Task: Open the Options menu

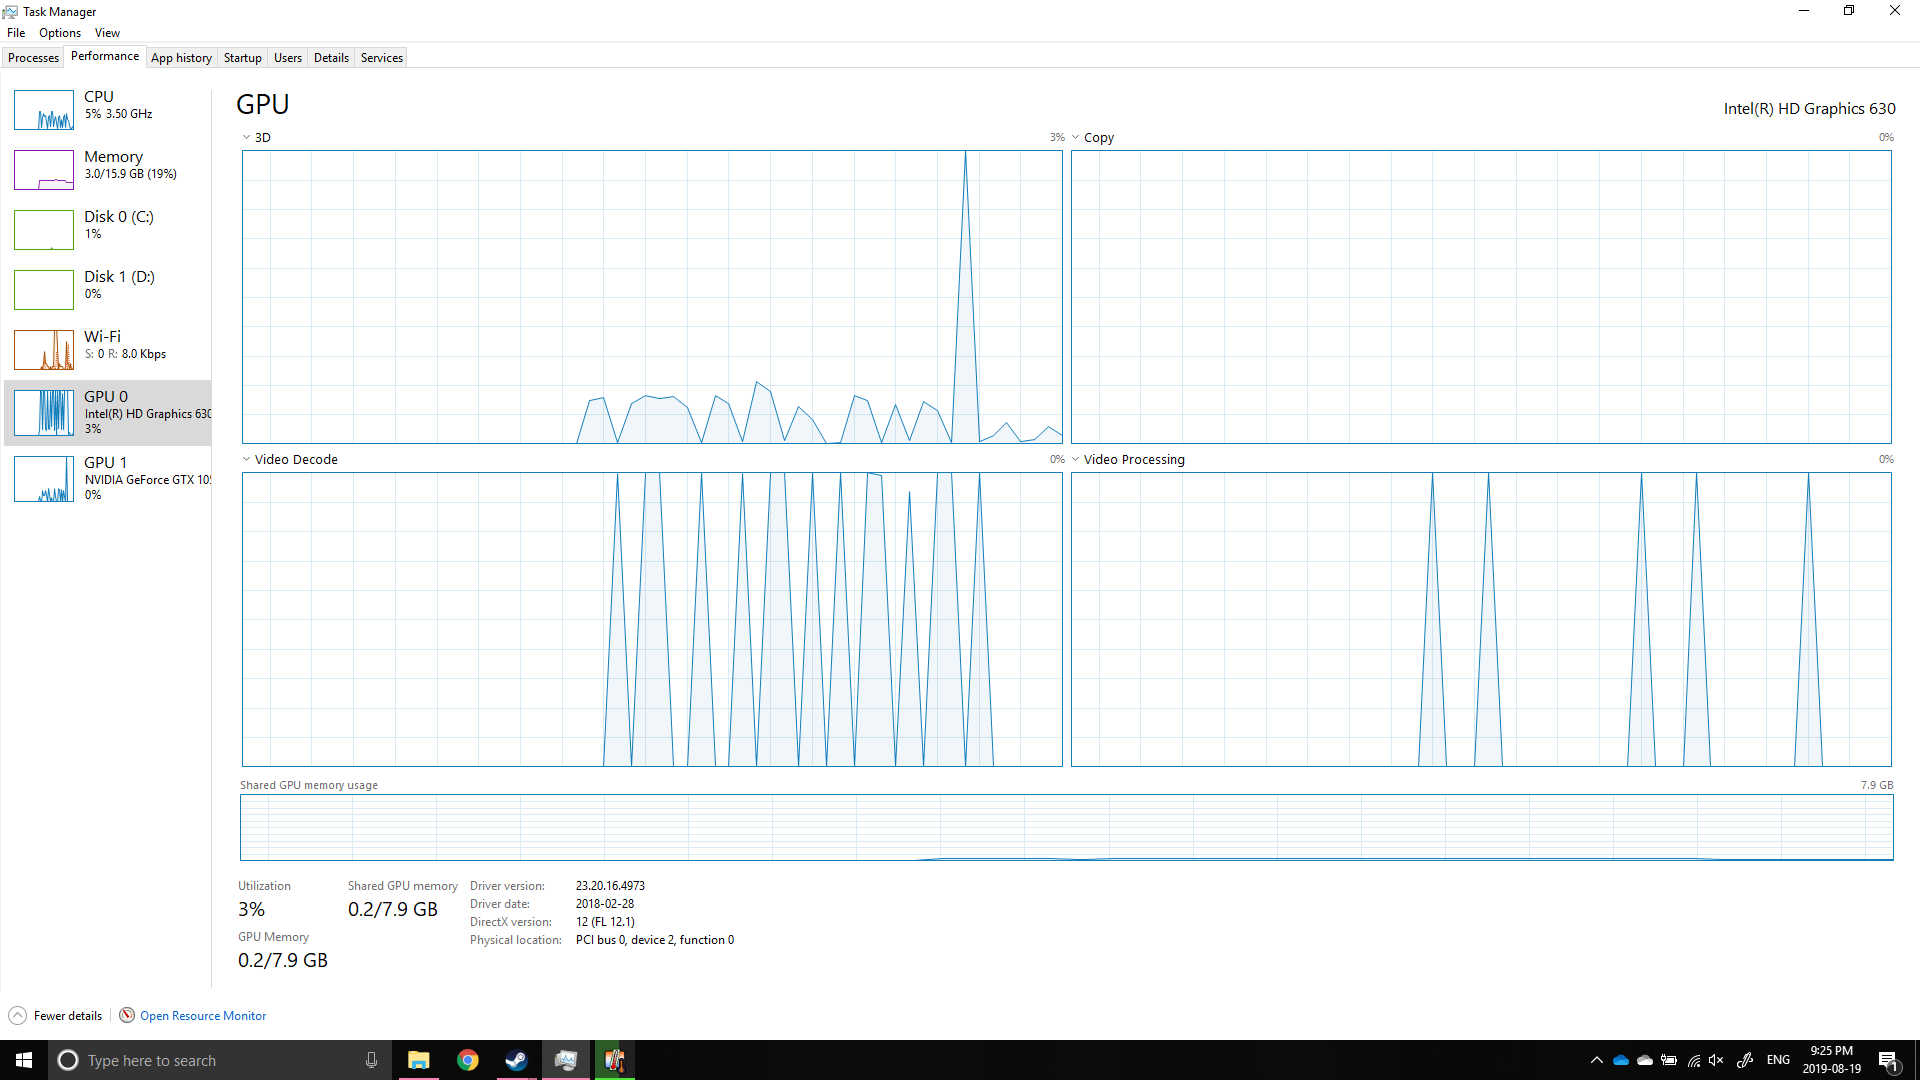Action: (60, 33)
